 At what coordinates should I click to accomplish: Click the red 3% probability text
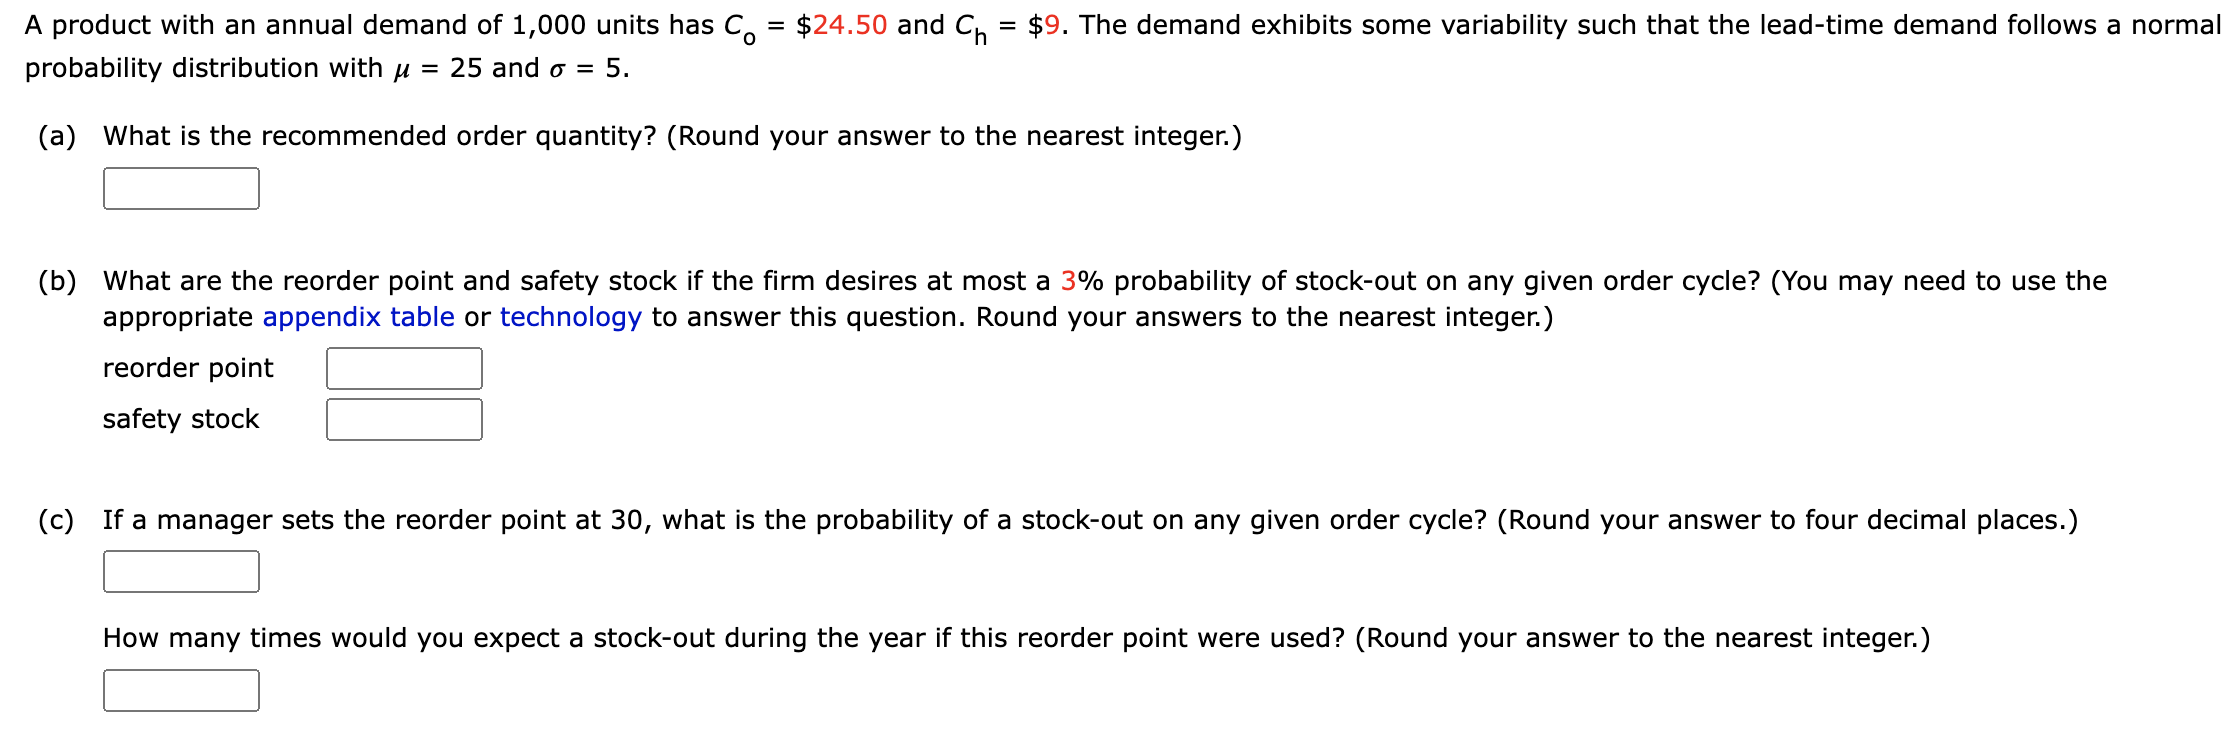coord(1076,280)
